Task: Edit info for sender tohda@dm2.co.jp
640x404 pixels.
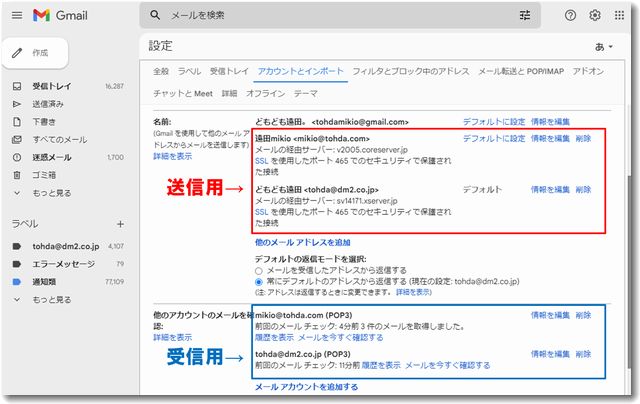Action: click(550, 189)
